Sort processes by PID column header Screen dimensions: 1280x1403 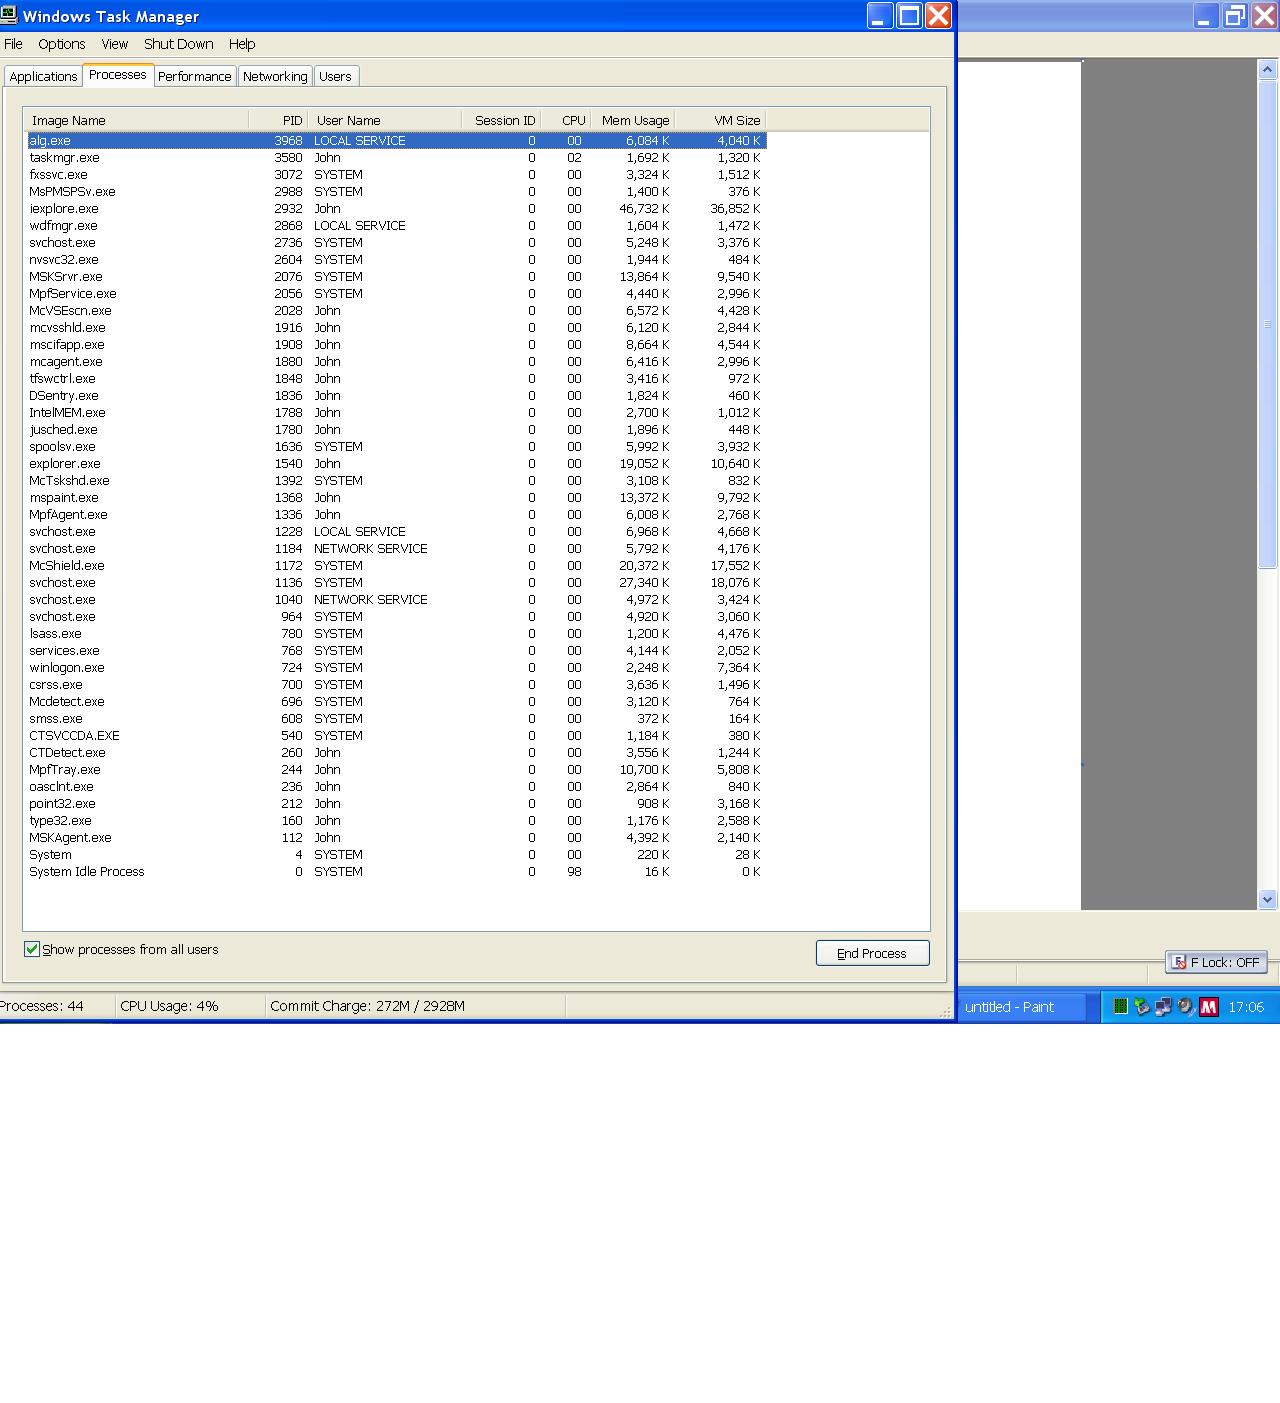[x=279, y=120]
